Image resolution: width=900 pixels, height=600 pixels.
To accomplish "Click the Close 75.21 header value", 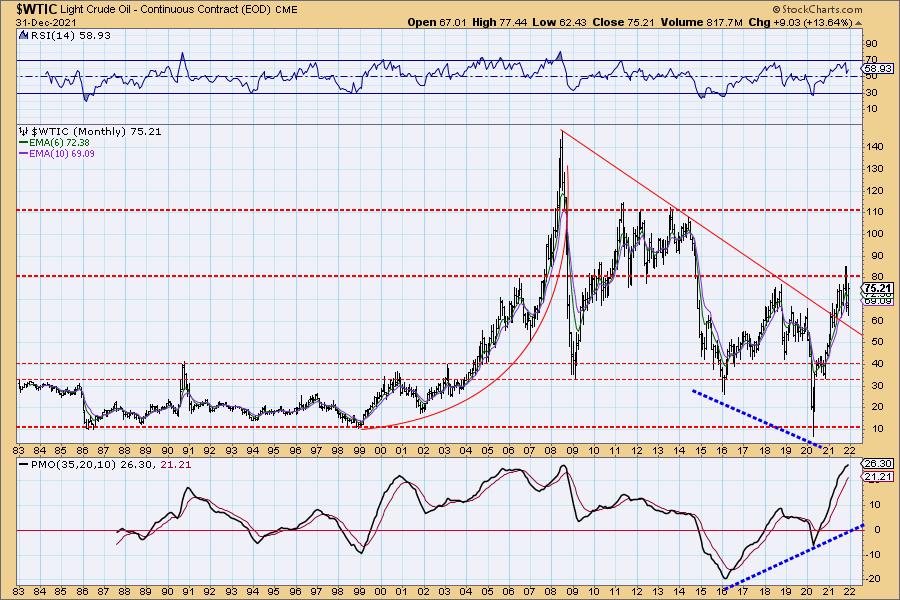I will (624, 22).
